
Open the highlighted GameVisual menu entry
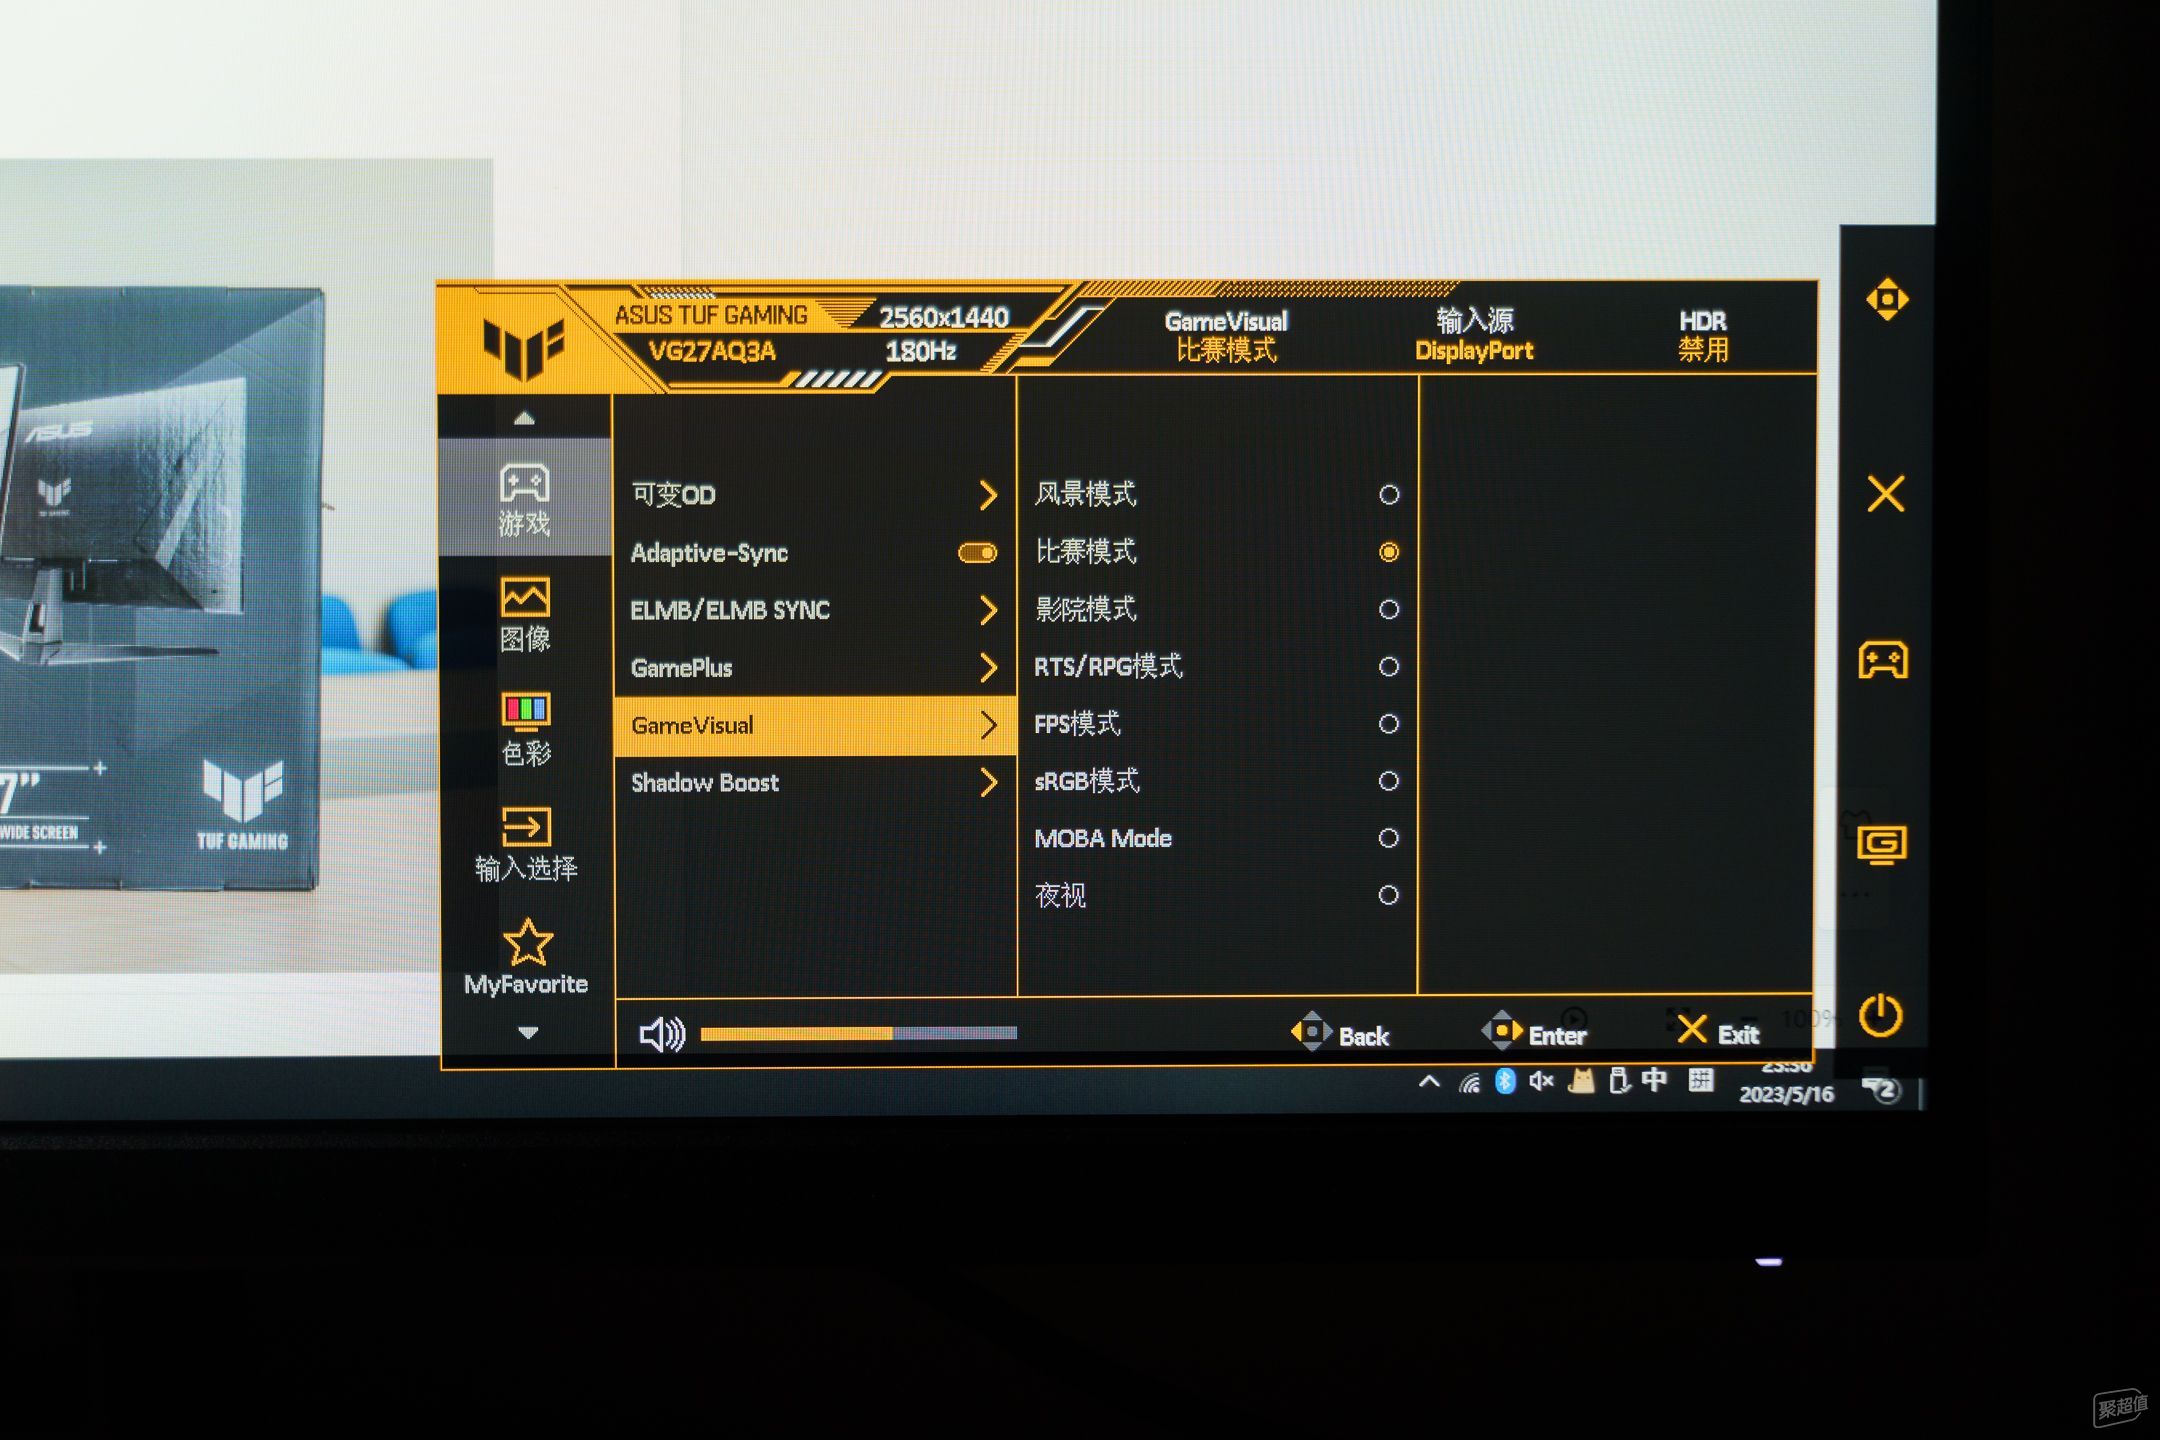coord(815,725)
